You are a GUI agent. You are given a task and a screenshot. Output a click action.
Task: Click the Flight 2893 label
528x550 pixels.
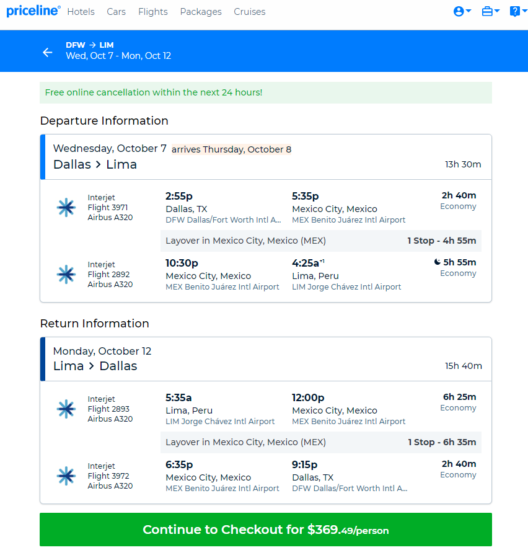pos(108,409)
